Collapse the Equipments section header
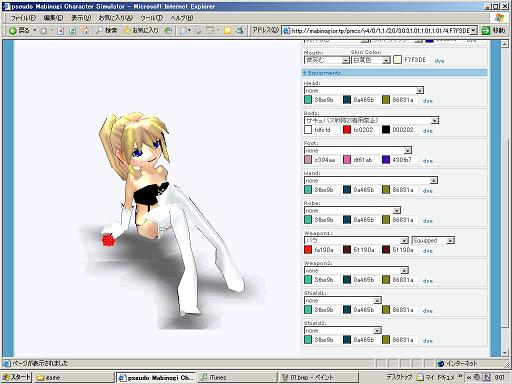 click(x=394, y=73)
